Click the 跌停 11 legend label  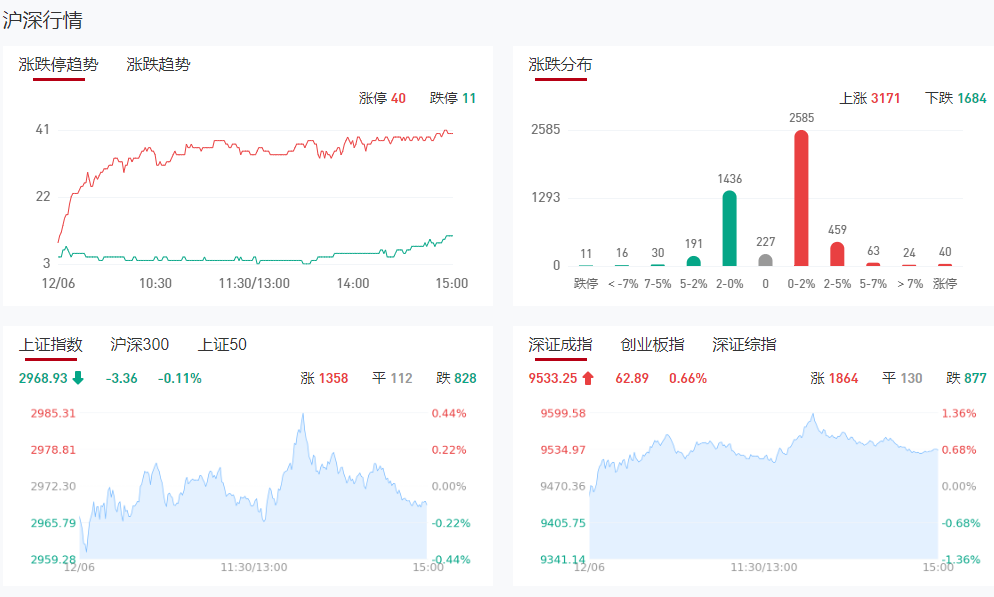tap(453, 98)
